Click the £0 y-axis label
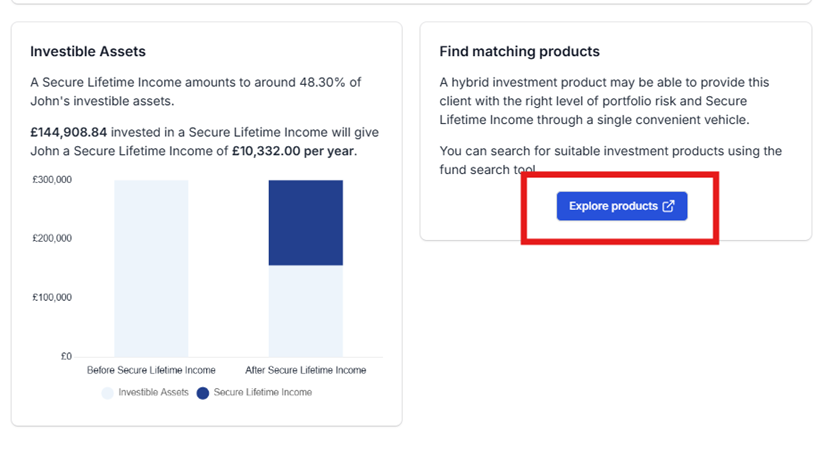Screen dimensions: 832x456 tap(66, 356)
